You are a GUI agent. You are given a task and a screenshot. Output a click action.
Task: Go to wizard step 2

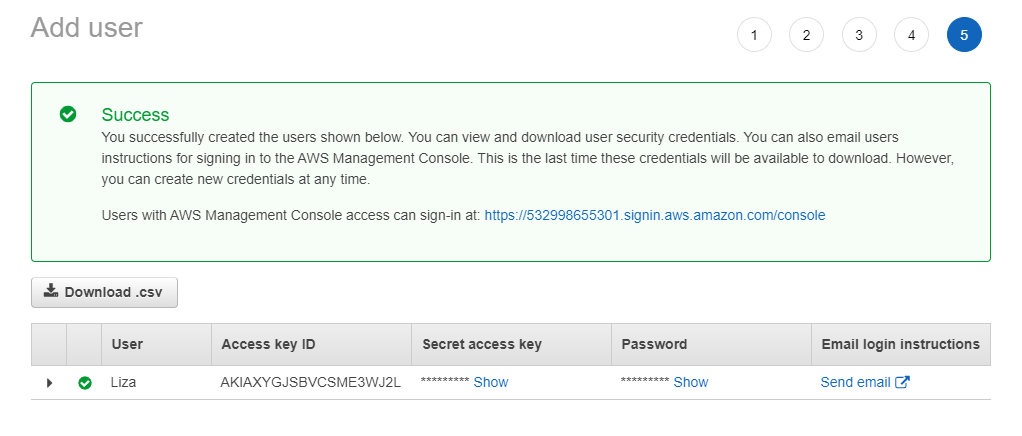806,35
